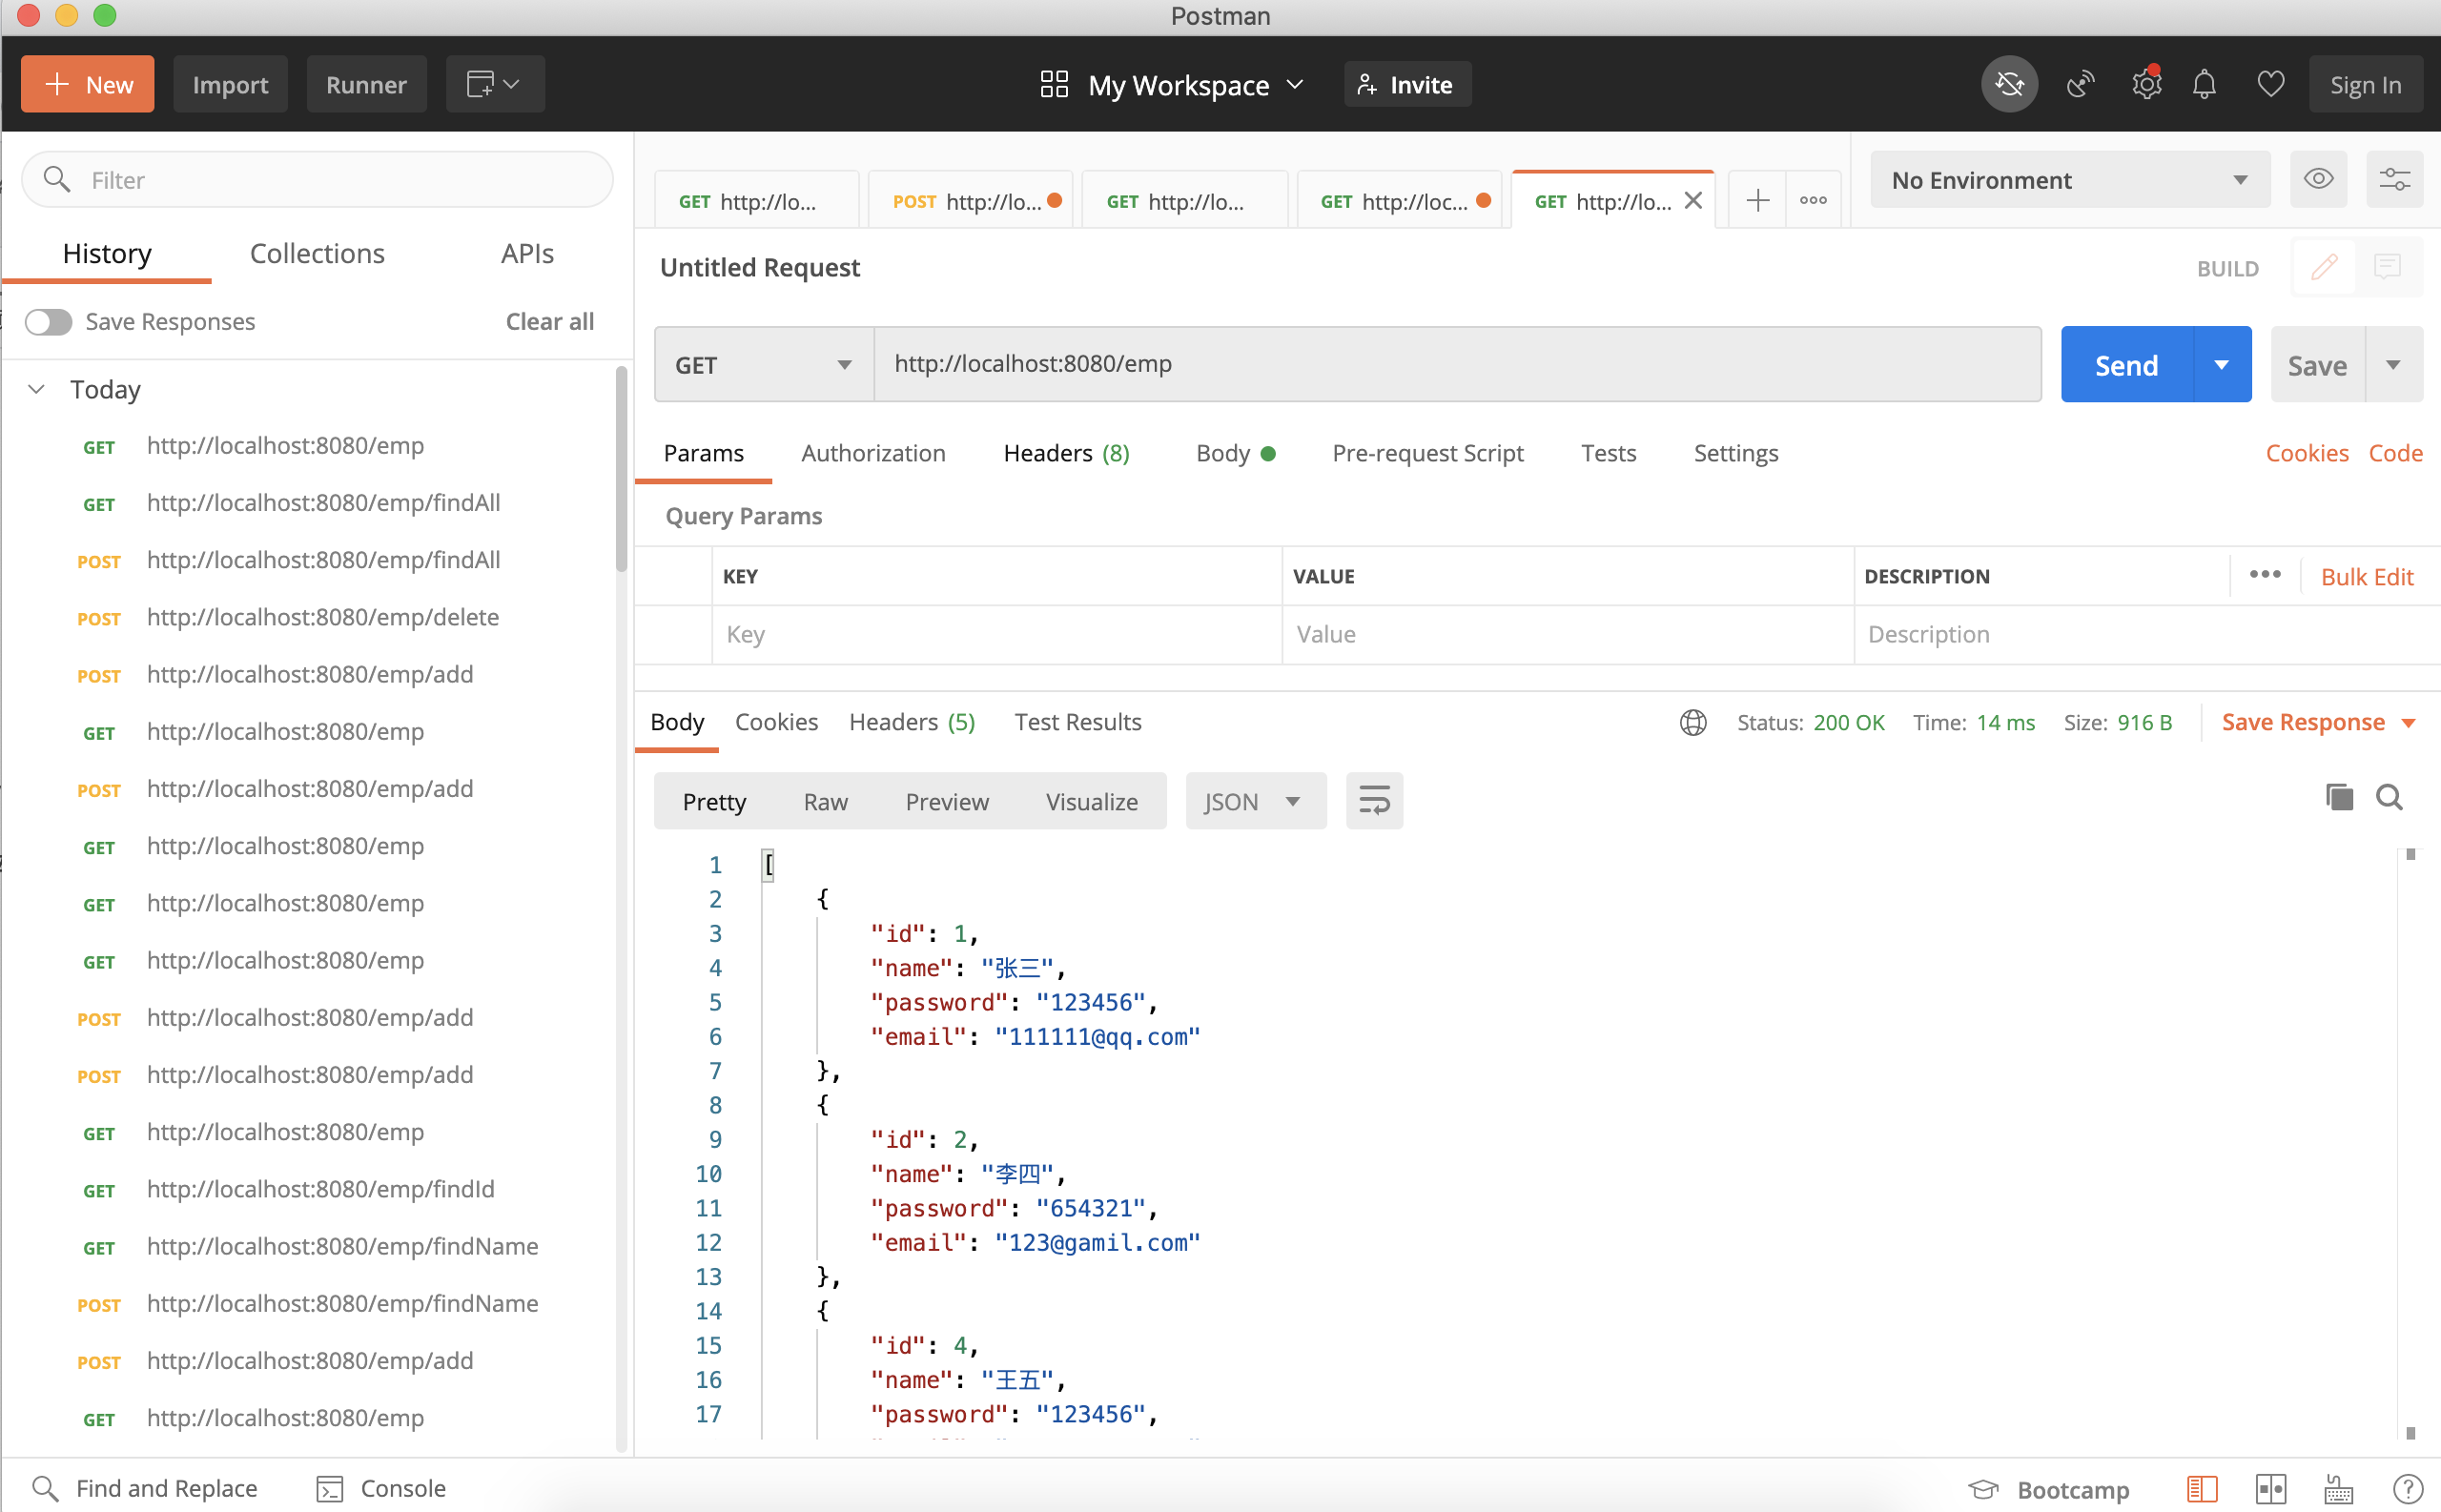Open the Console from the status bar
This screenshot has width=2441, height=1512.
[x=380, y=1488]
